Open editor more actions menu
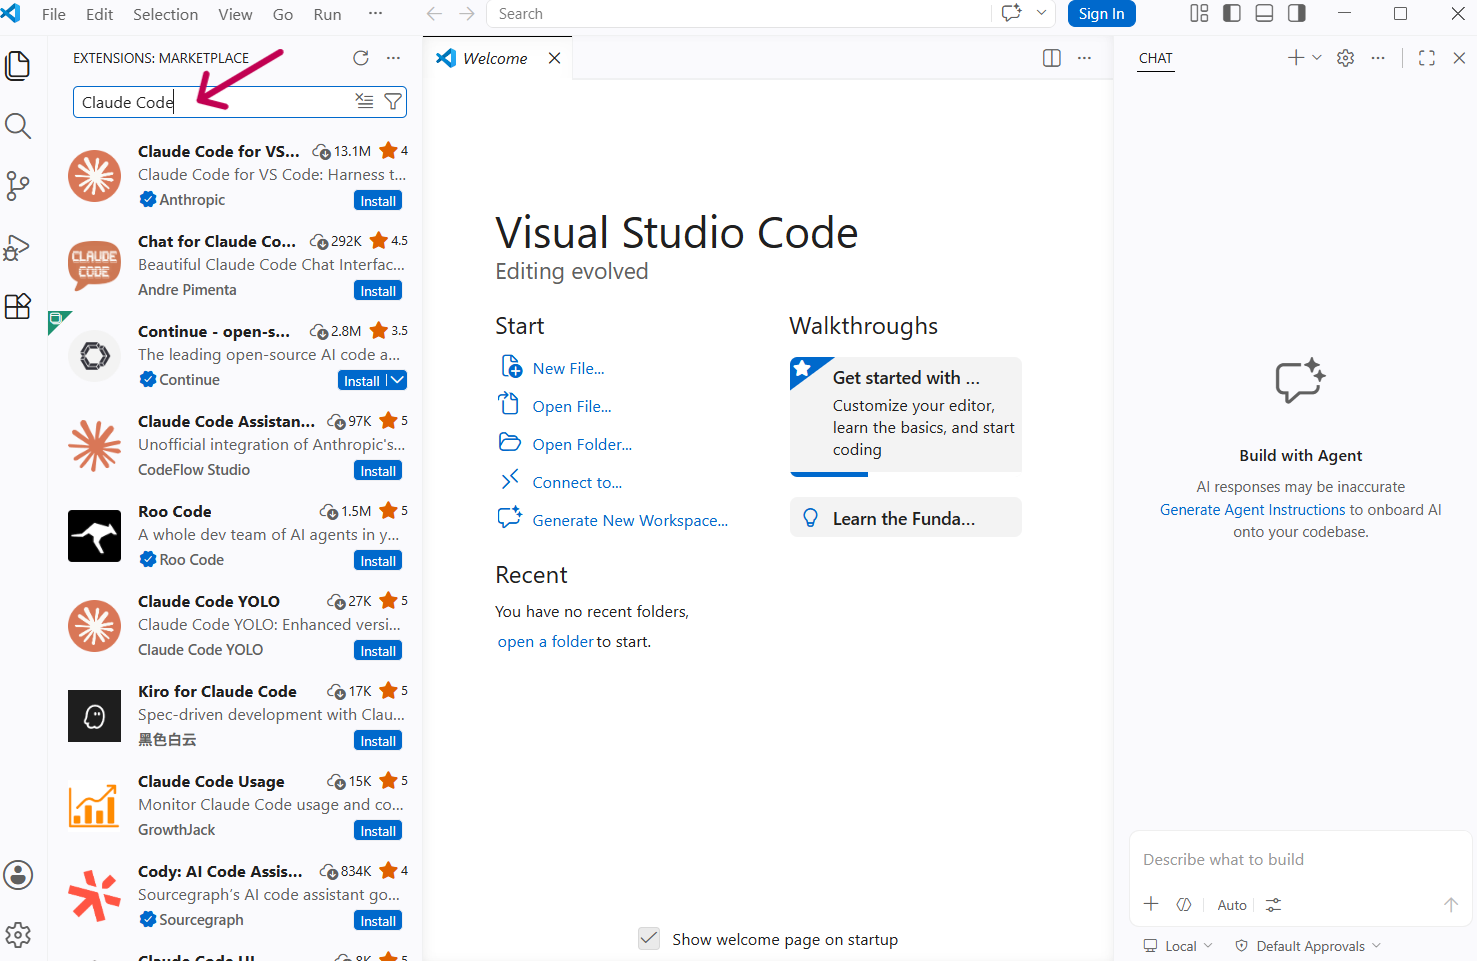Viewport: 1477px width, 961px height. [1084, 58]
